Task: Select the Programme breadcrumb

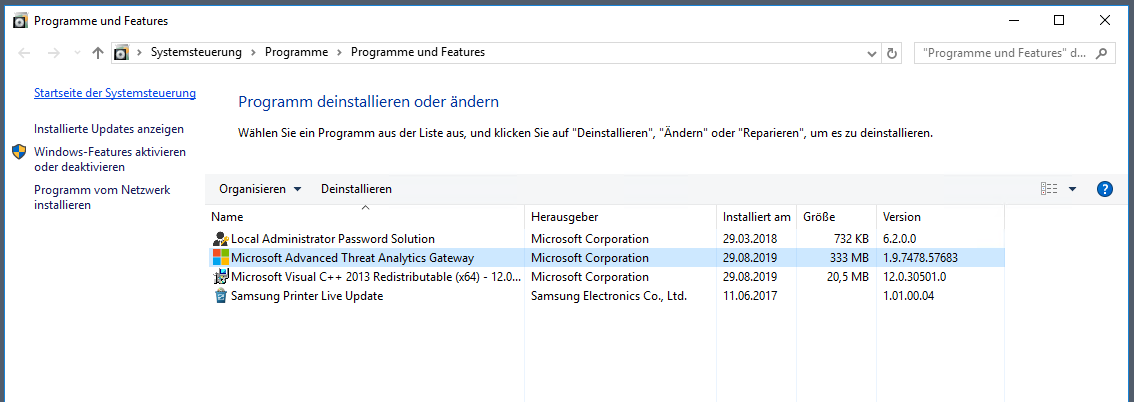Action: coord(297,52)
